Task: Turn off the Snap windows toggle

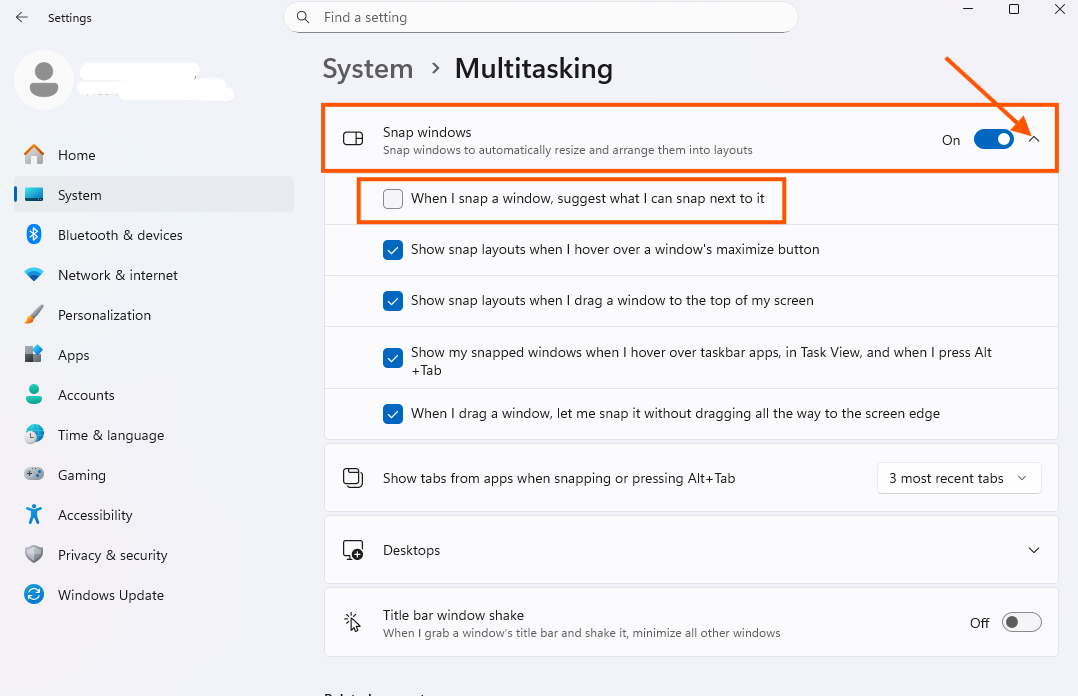Action: tap(993, 140)
